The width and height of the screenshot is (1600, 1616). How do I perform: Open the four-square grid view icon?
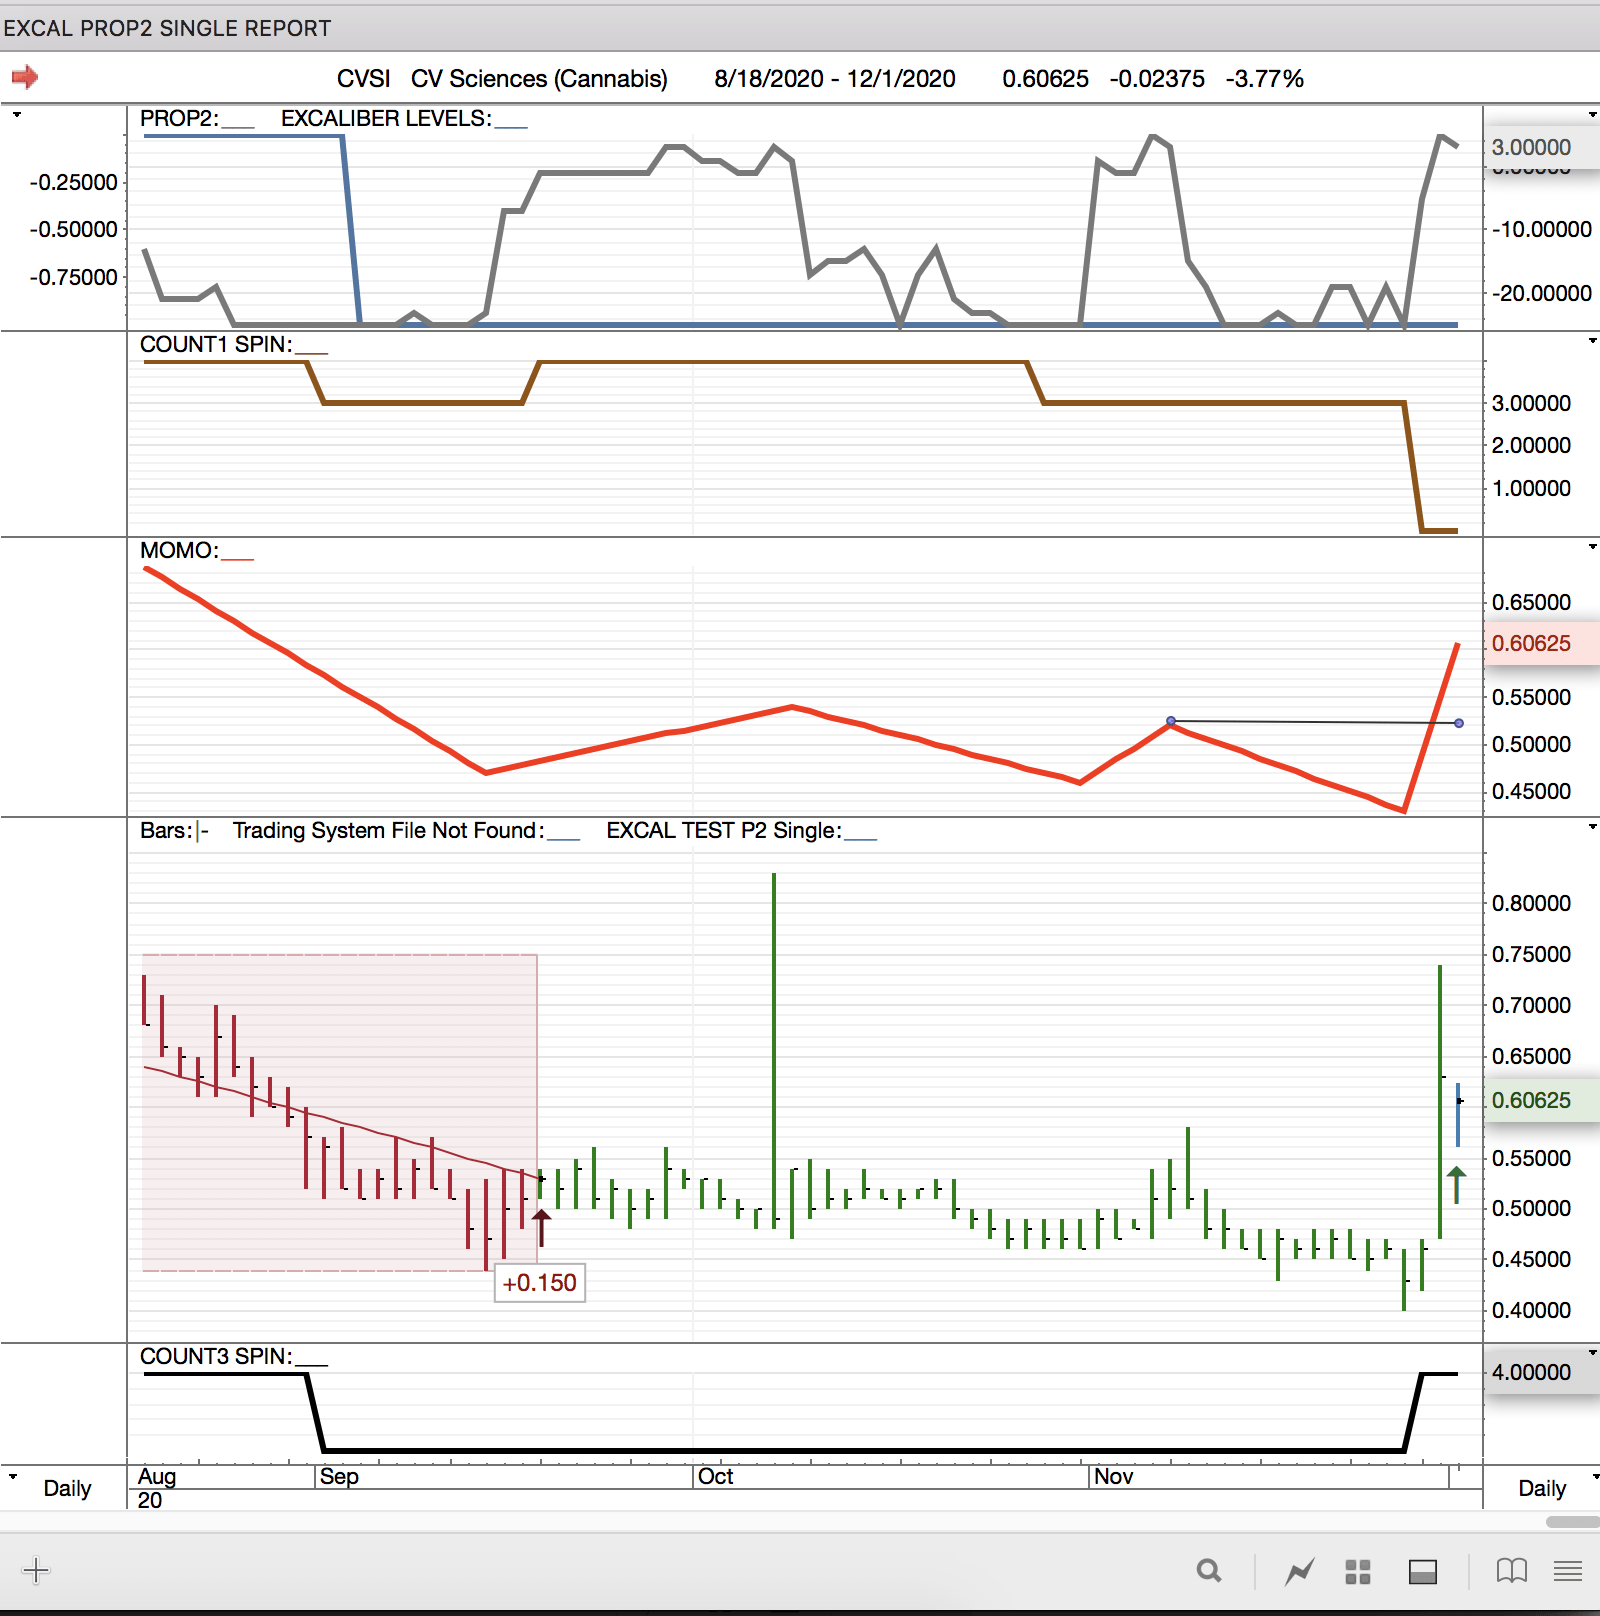[x=1357, y=1572]
